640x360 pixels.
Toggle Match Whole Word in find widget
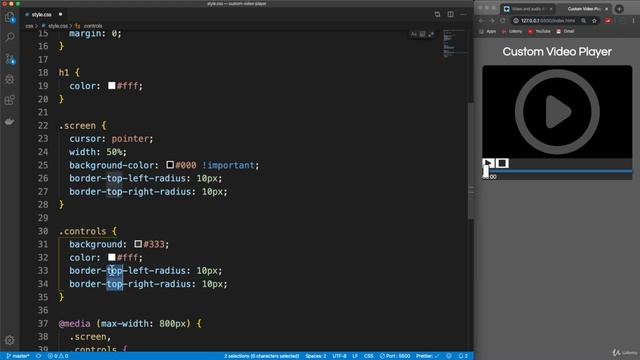[x=422, y=34]
